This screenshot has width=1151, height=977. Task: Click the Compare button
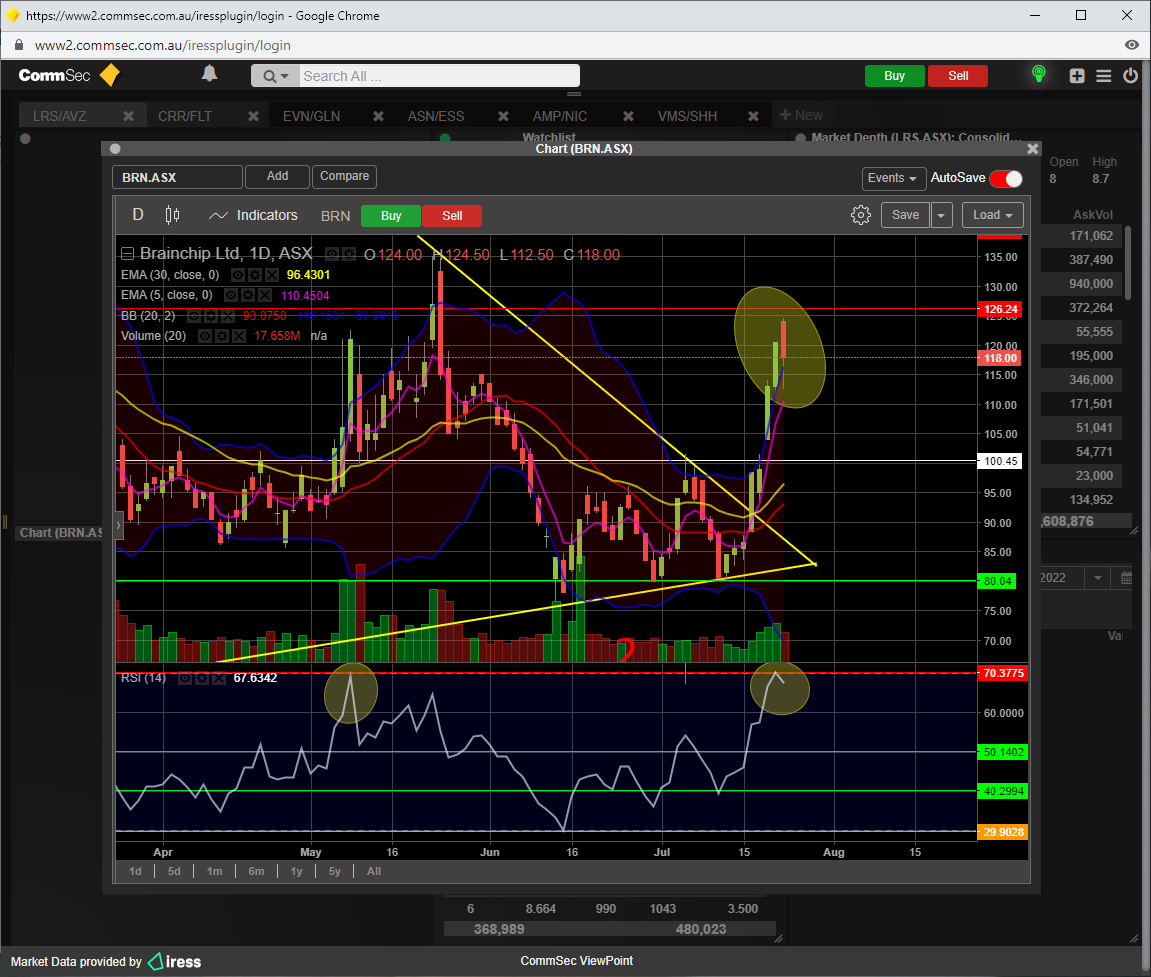[x=344, y=176]
